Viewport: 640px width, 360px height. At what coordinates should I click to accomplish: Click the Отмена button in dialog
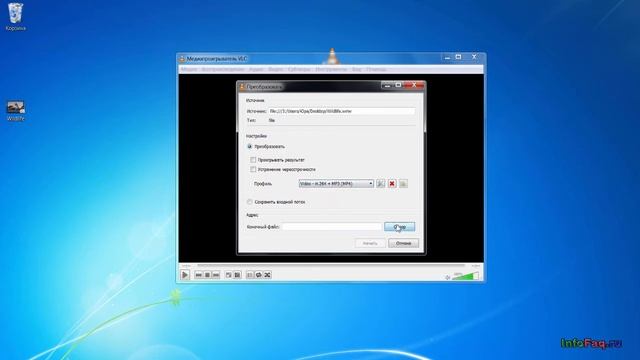[x=403, y=243]
